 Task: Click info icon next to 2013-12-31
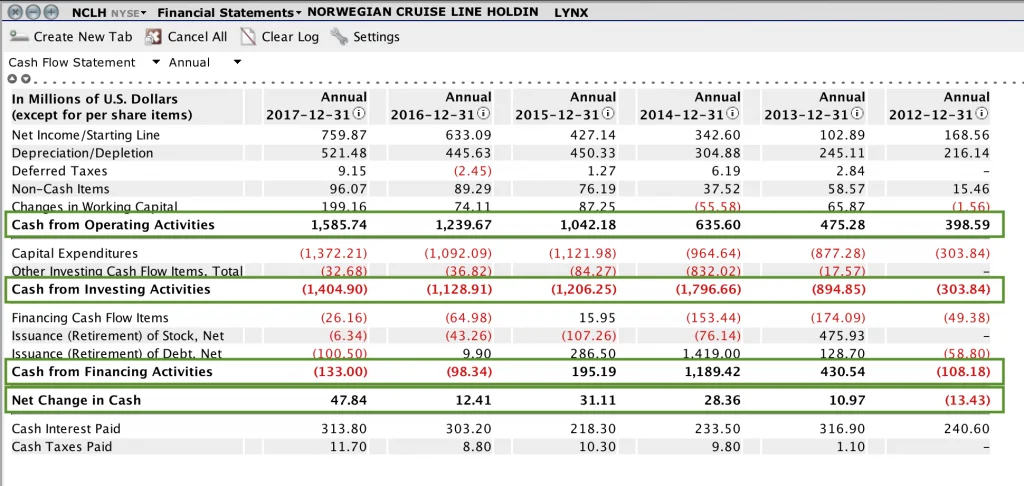pos(857,114)
